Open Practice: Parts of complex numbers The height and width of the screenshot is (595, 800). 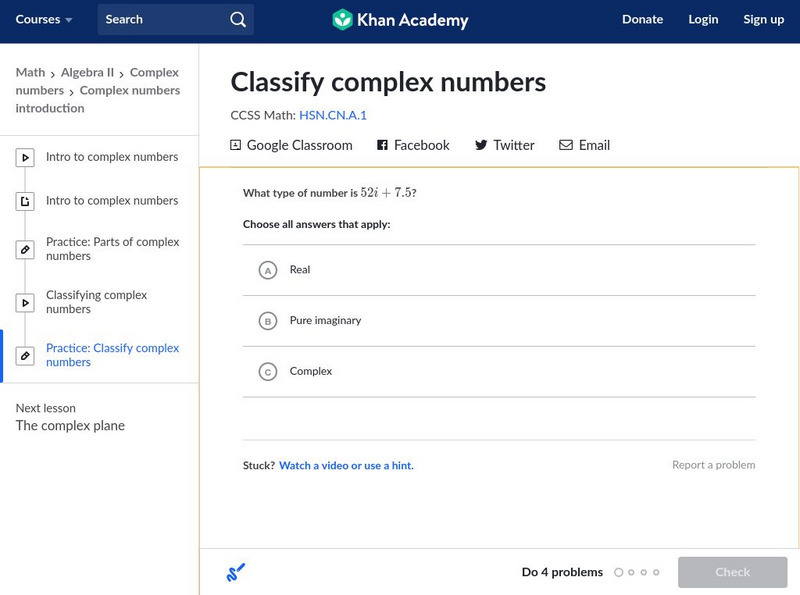point(112,249)
